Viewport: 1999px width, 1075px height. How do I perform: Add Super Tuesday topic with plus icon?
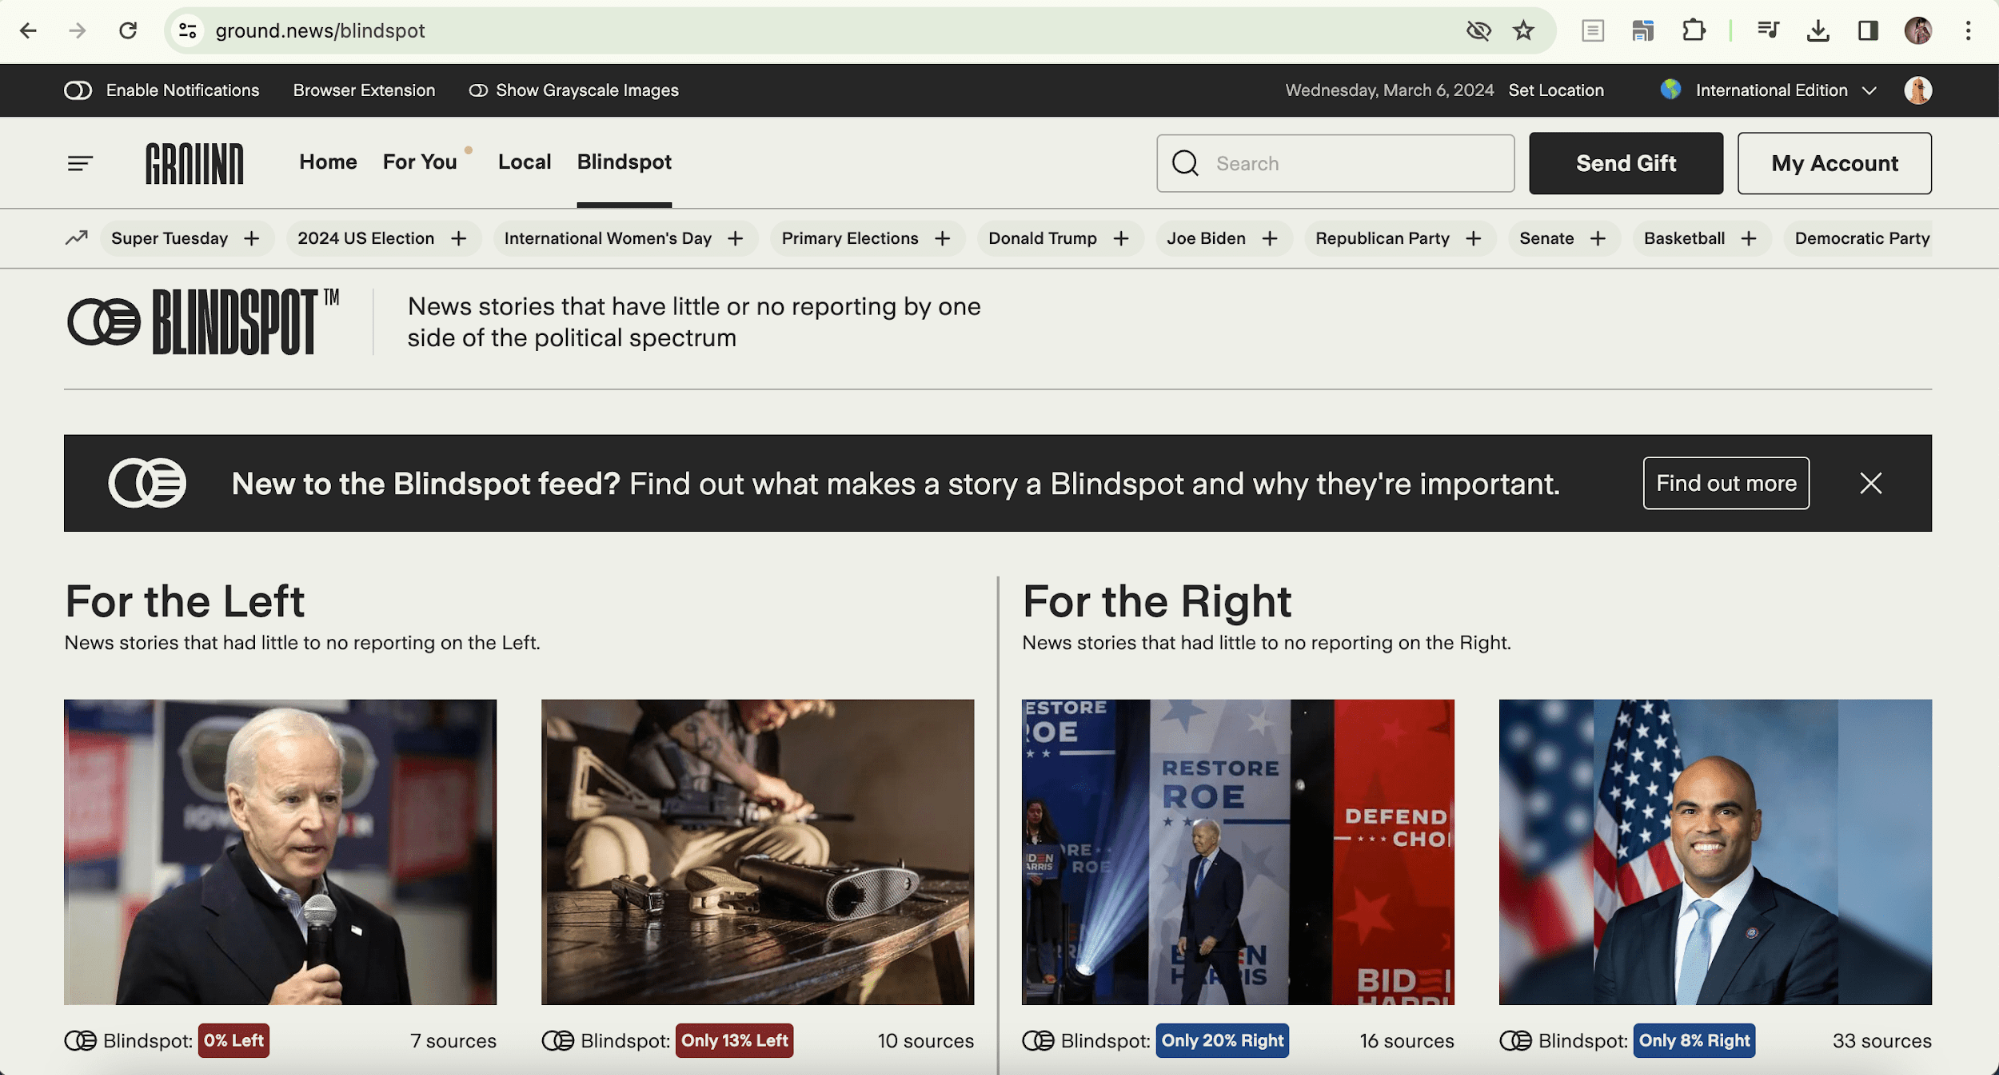252,239
